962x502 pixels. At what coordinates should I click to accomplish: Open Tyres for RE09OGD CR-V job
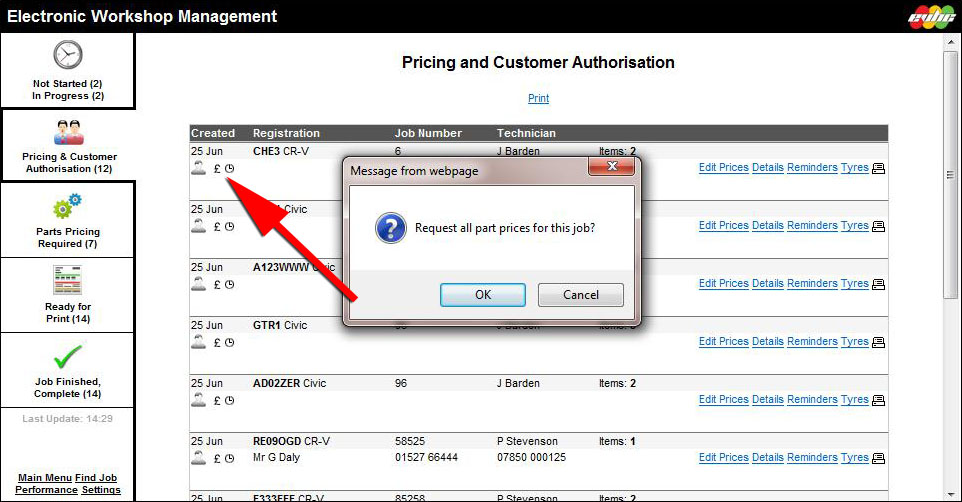(855, 457)
